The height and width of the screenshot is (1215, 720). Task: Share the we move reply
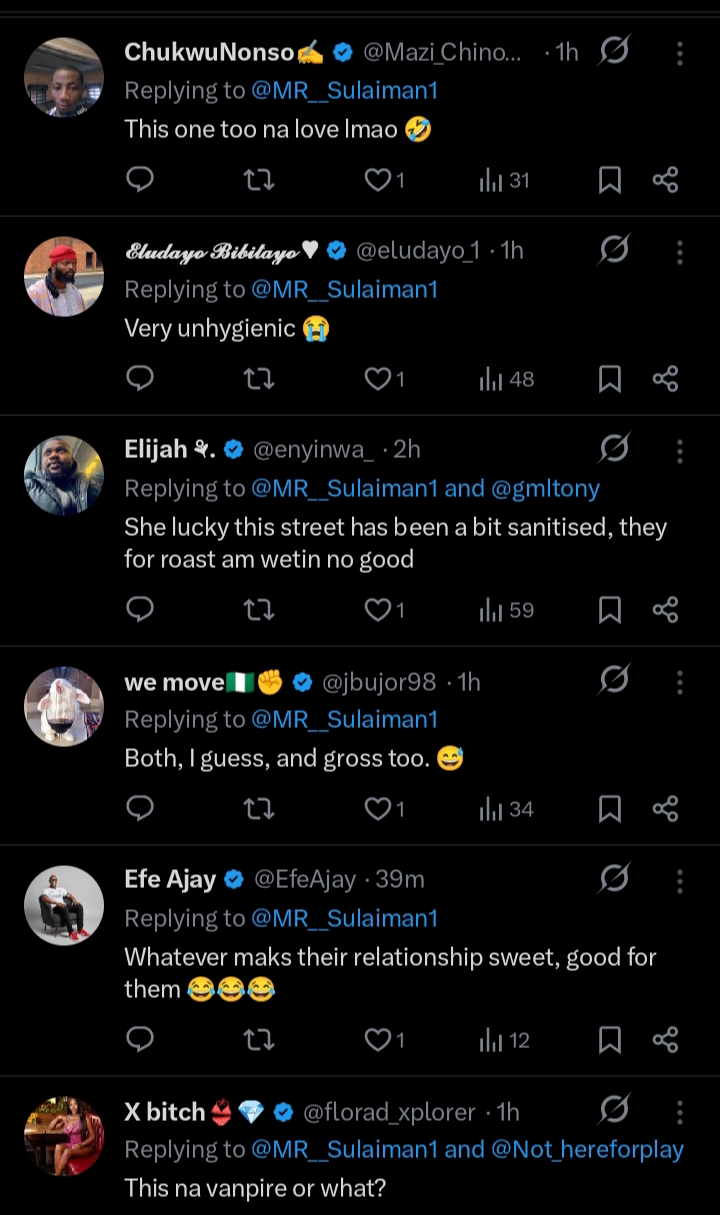(x=665, y=809)
